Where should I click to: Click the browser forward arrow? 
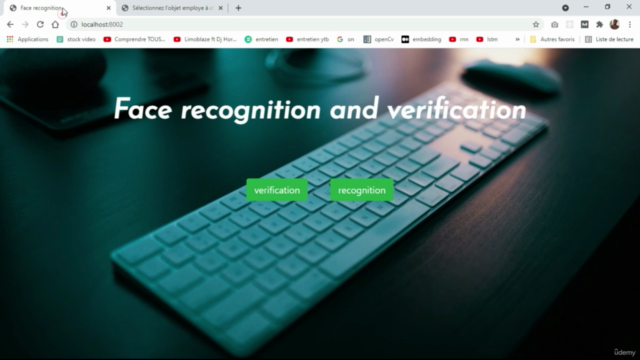pos(25,24)
